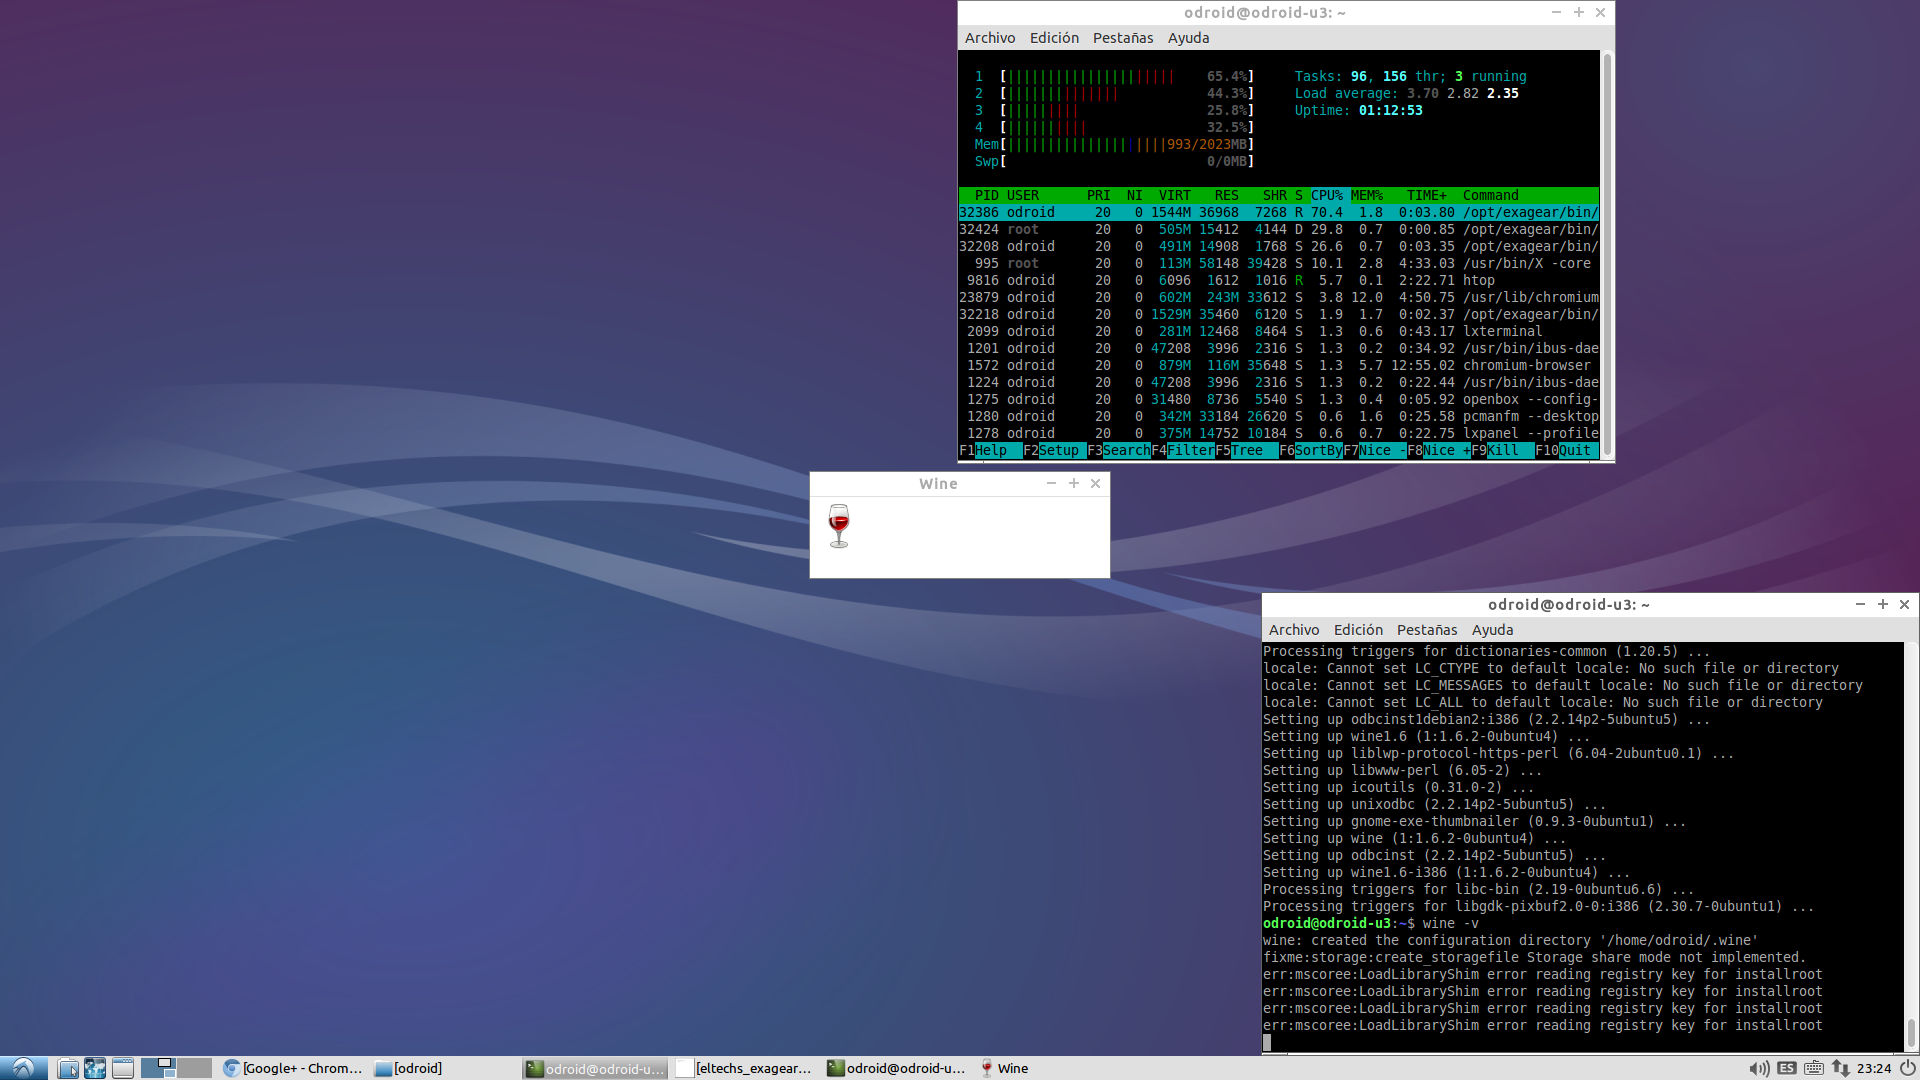
Task: Open Ayuda menu in lower terminal window
Action: click(1492, 630)
